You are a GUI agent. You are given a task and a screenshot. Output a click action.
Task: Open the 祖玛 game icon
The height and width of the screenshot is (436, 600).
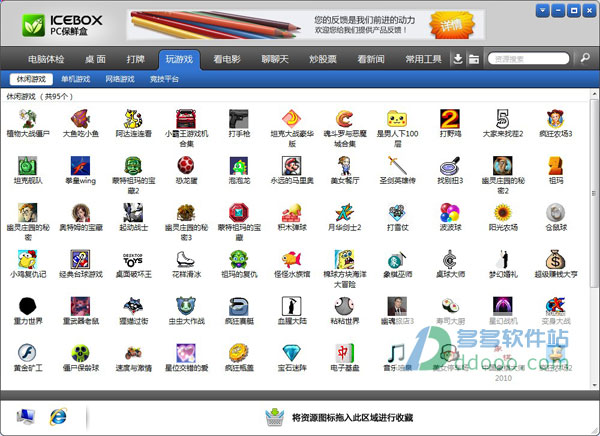(x=556, y=166)
